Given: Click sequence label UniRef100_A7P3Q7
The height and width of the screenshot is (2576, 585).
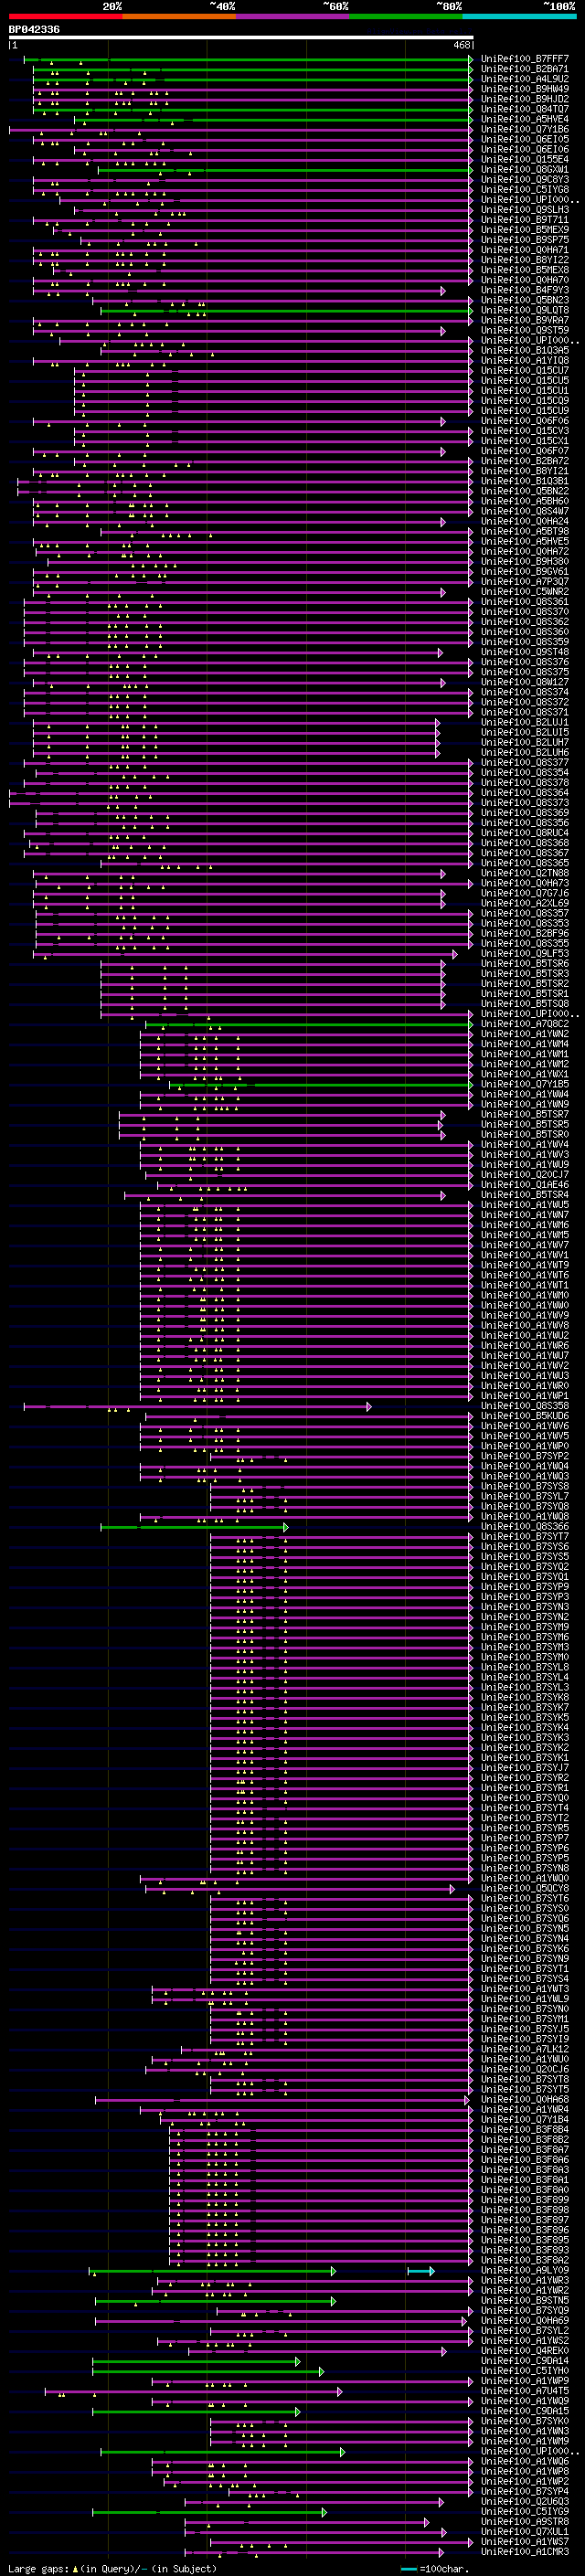Looking at the screenshot, I should point(525,582).
